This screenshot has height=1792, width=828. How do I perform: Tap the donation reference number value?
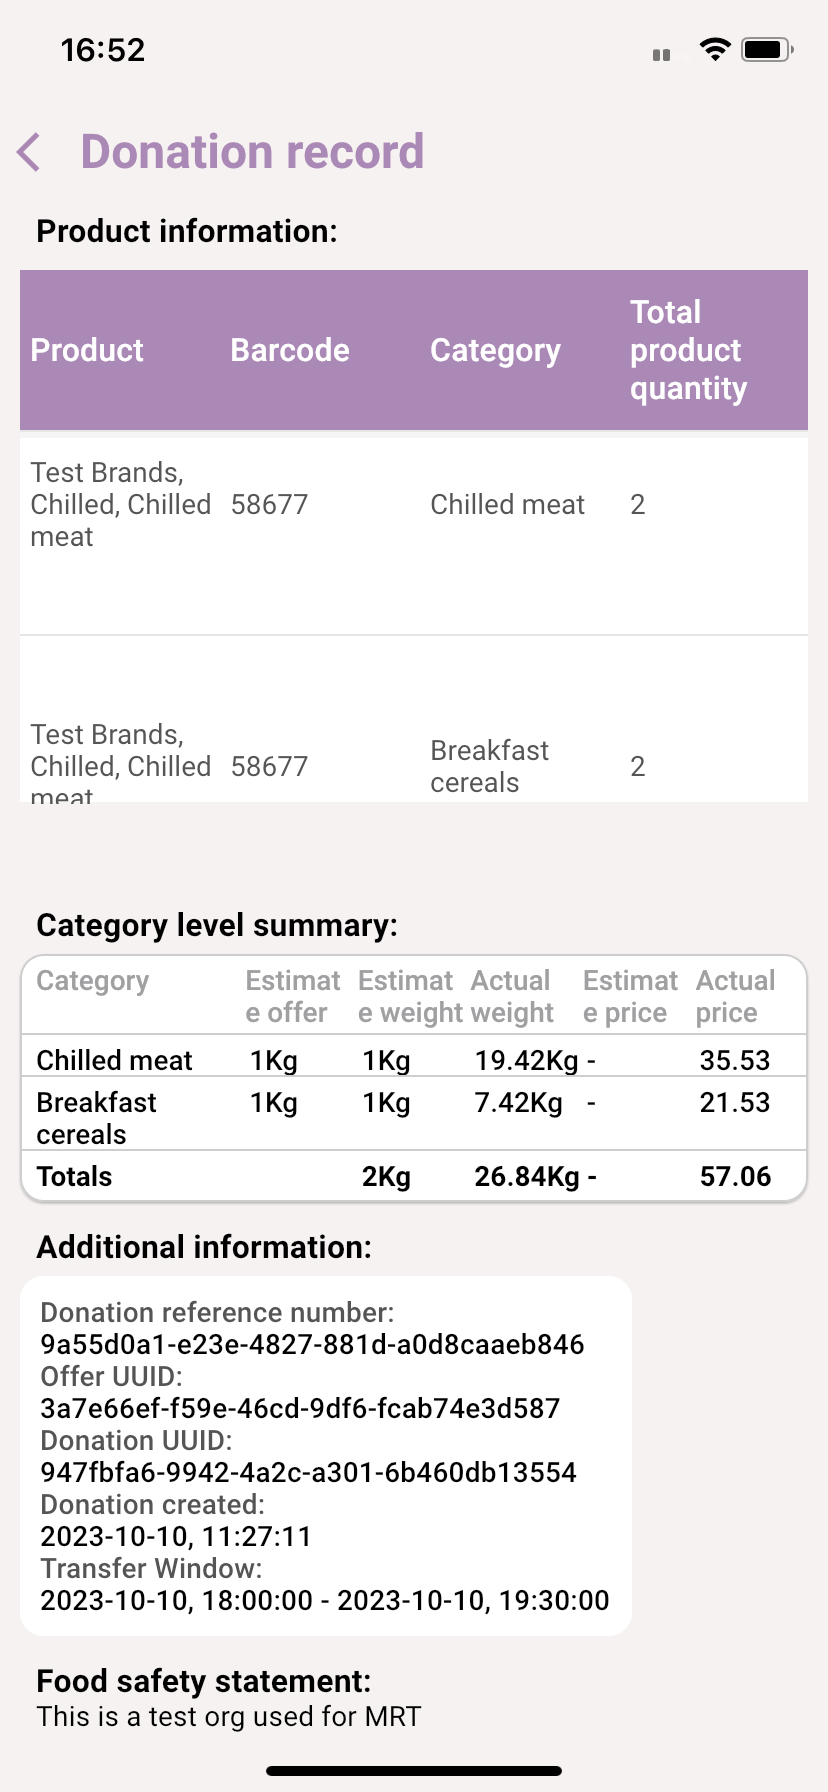(x=312, y=1344)
